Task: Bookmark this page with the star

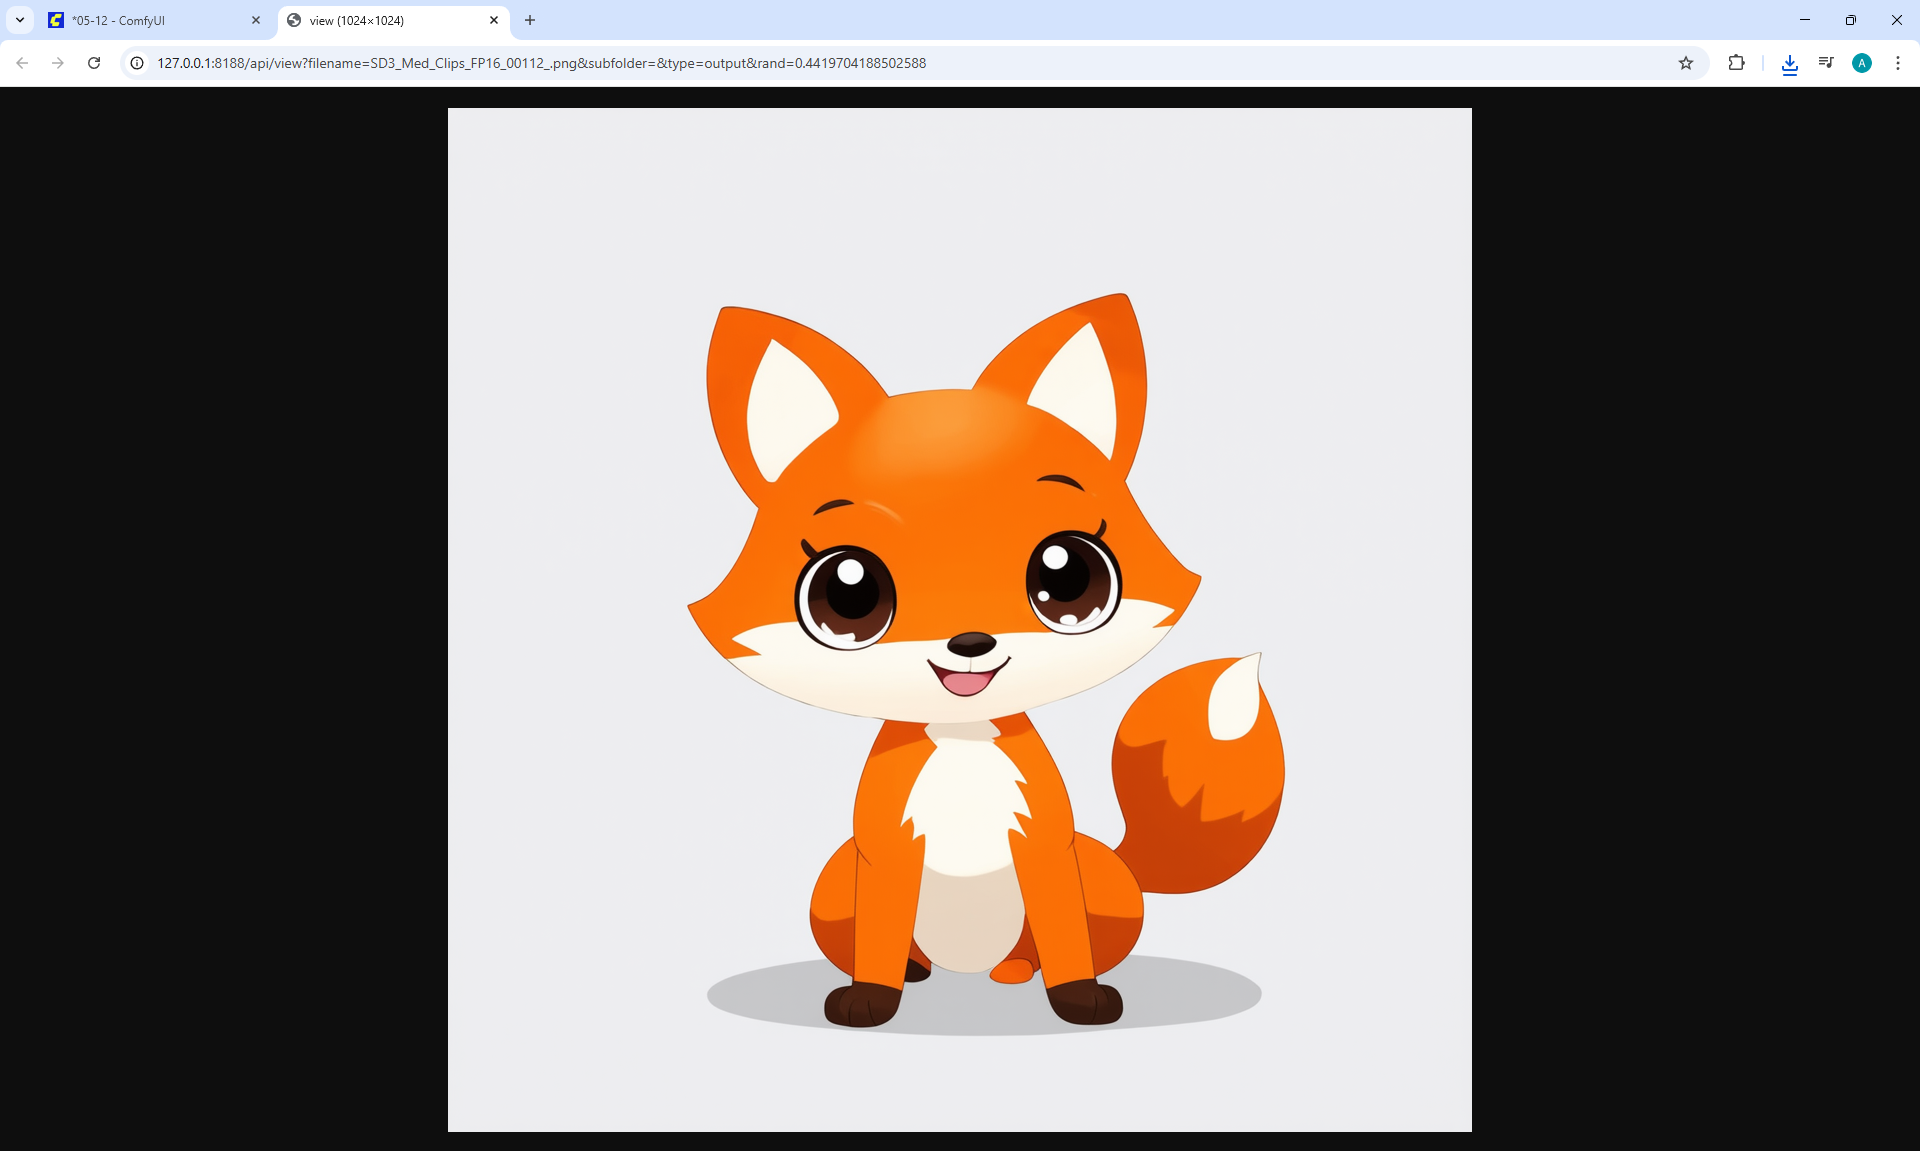Action: [x=1686, y=63]
